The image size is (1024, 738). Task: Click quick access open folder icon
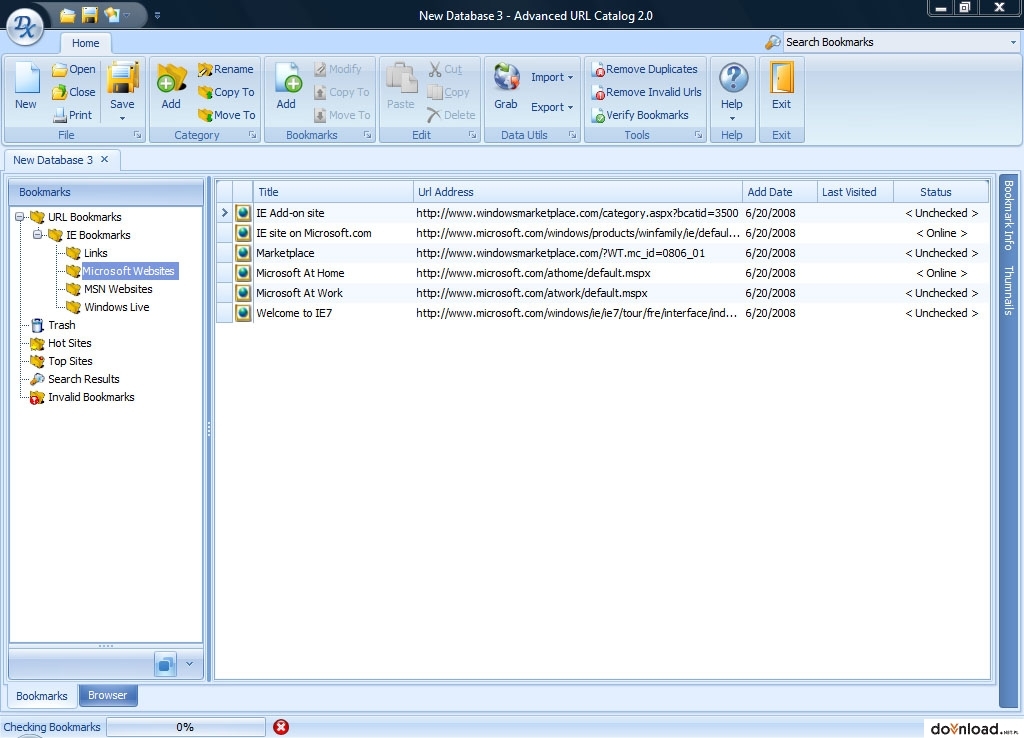67,14
